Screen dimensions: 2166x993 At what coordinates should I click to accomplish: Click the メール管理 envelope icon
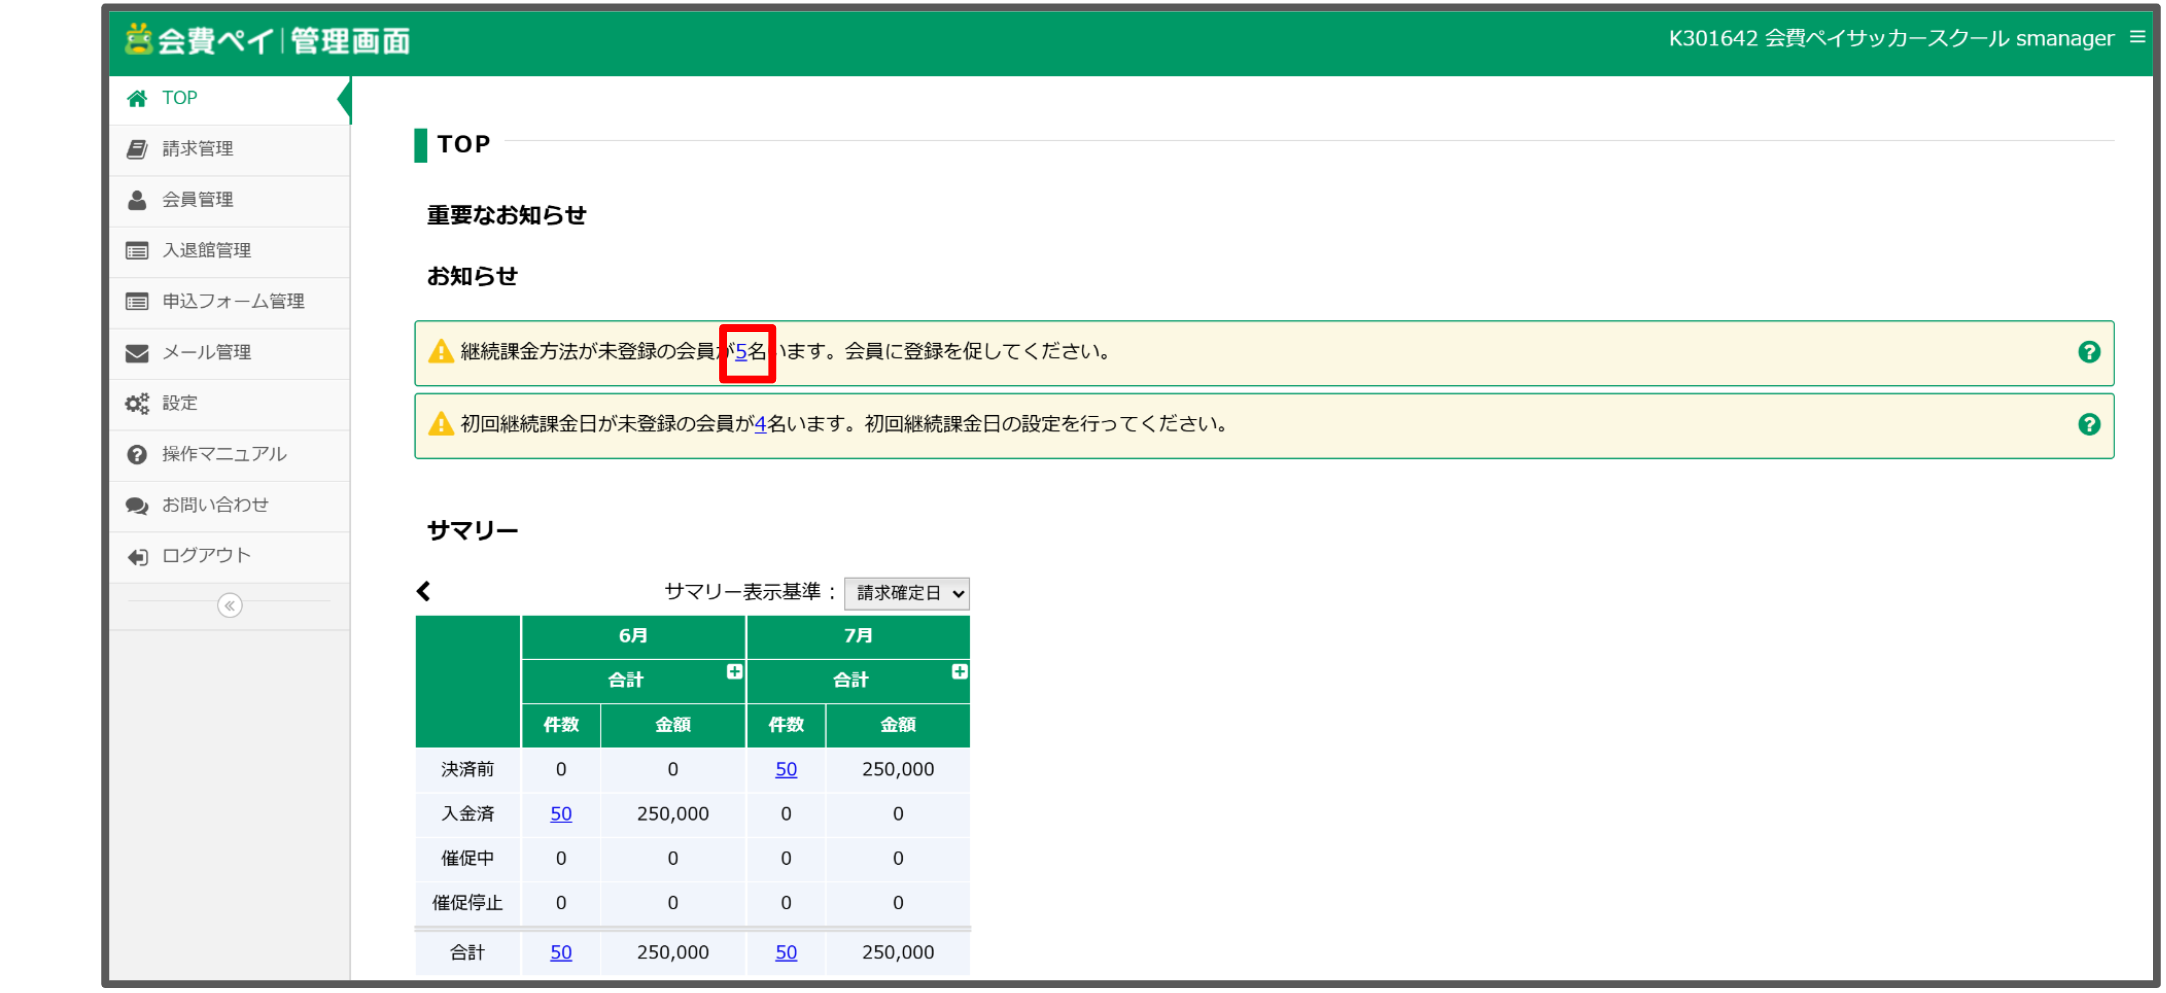pos(137,352)
